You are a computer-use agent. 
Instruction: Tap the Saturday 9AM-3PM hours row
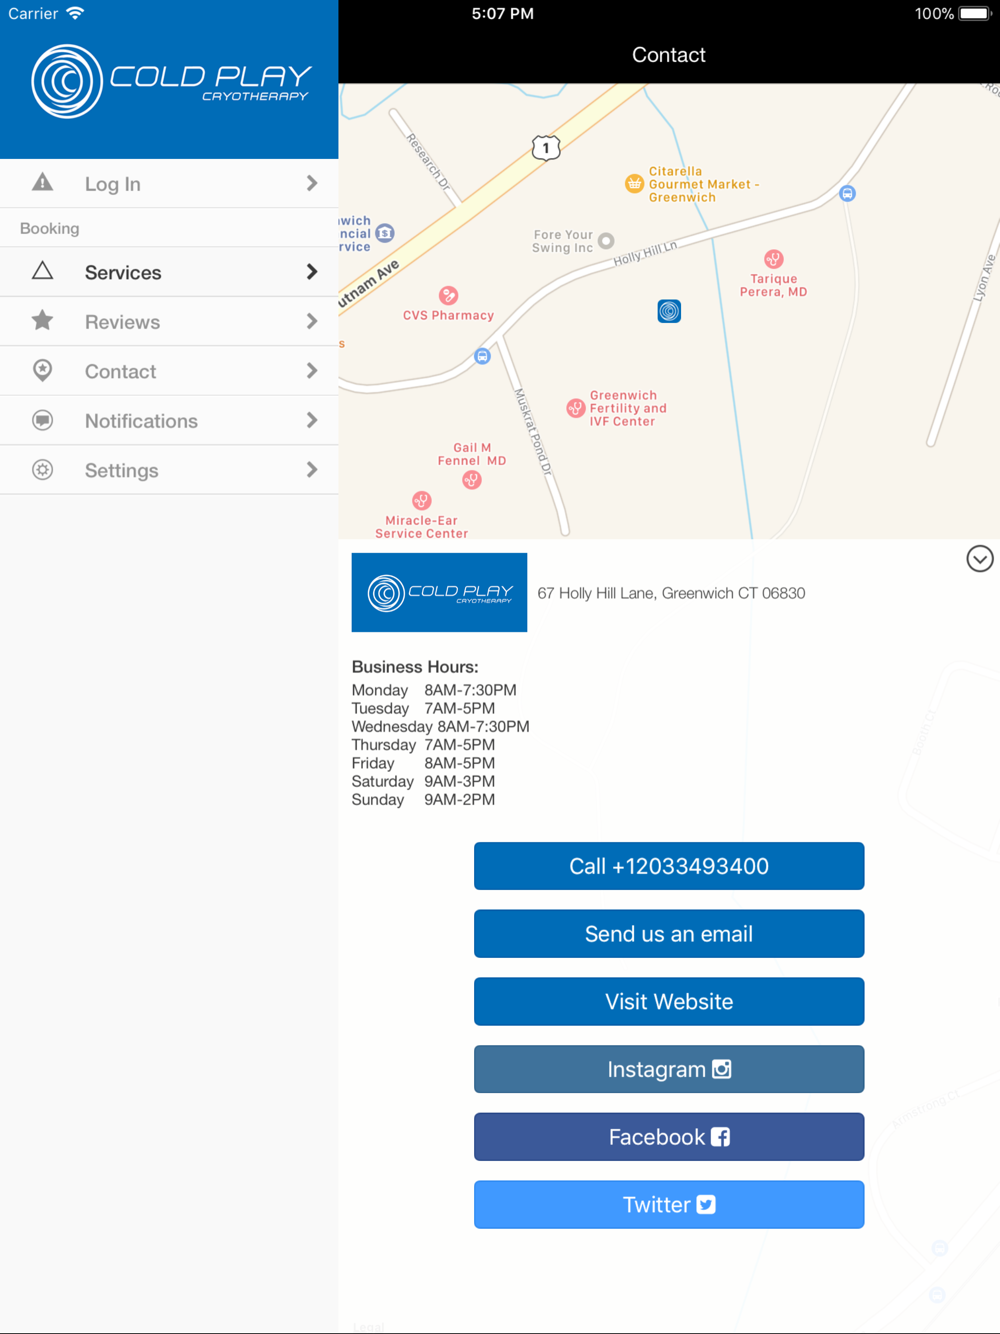click(x=423, y=781)
